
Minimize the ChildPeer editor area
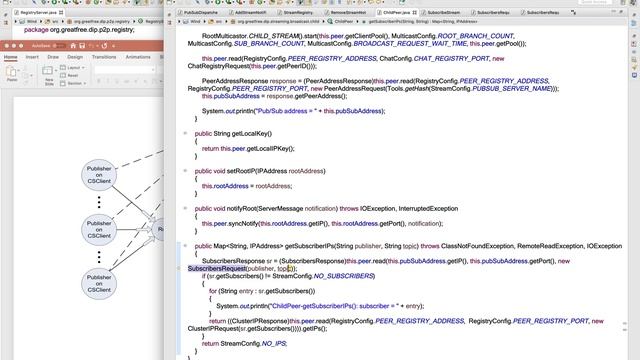614,12
